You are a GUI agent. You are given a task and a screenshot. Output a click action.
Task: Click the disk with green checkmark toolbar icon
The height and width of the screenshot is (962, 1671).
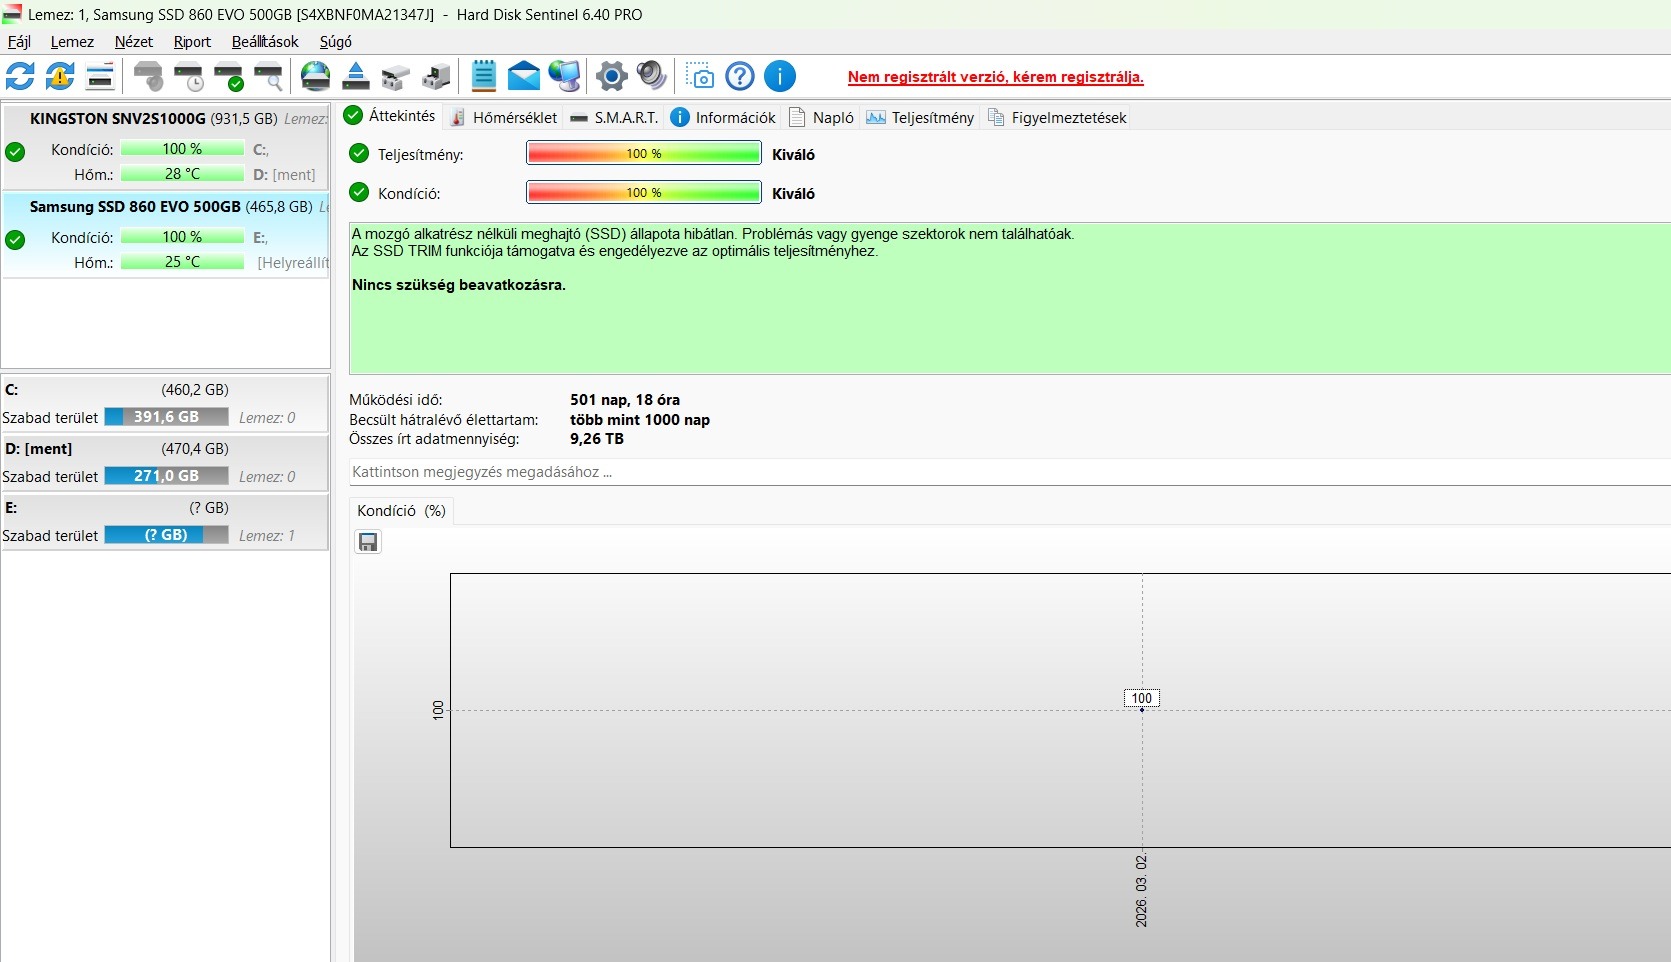[x=228, y=76]
